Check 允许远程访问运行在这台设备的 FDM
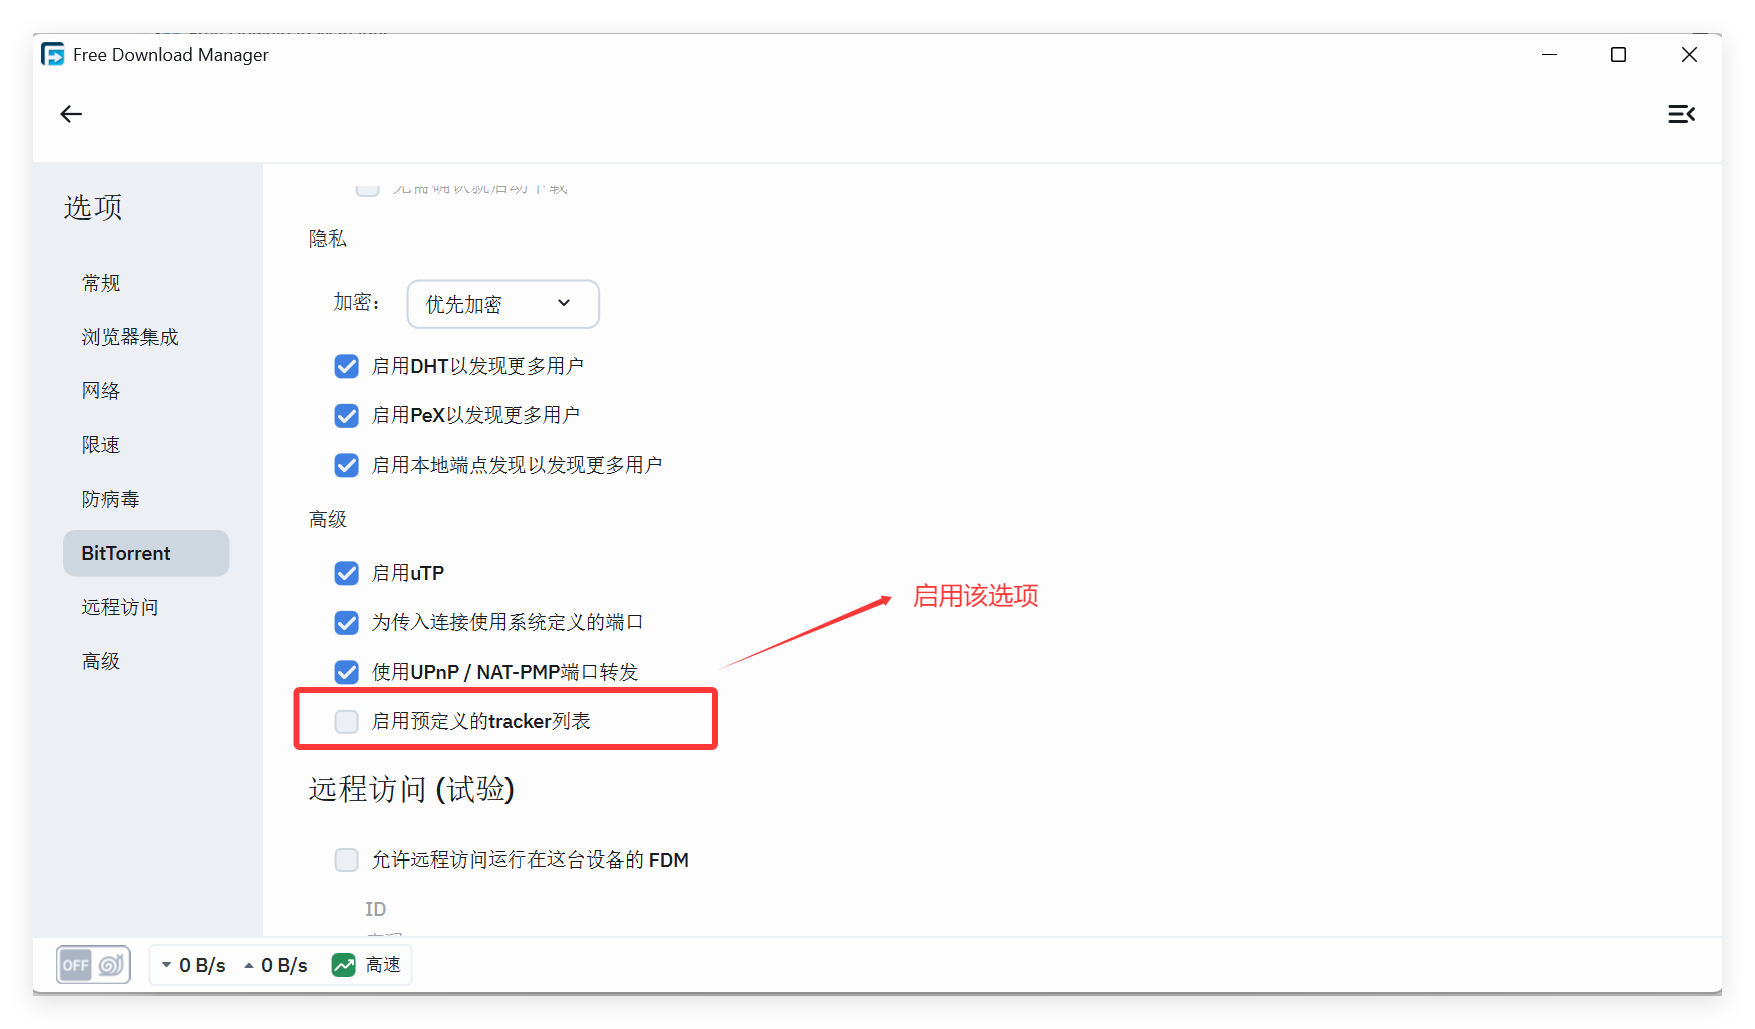The image size is (1755, 1029). click(347, 860)
